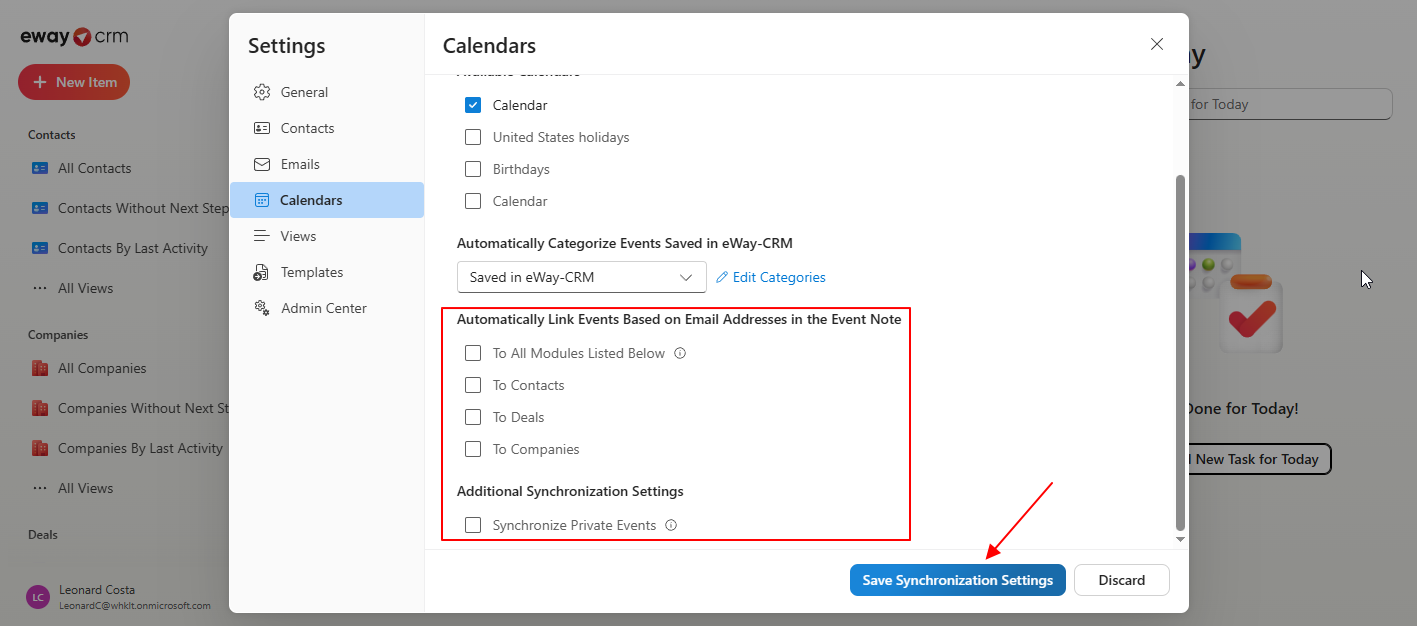Click info icon next to Synchronize Private Events
1417x626 pixels.
(x=671, y=525)
